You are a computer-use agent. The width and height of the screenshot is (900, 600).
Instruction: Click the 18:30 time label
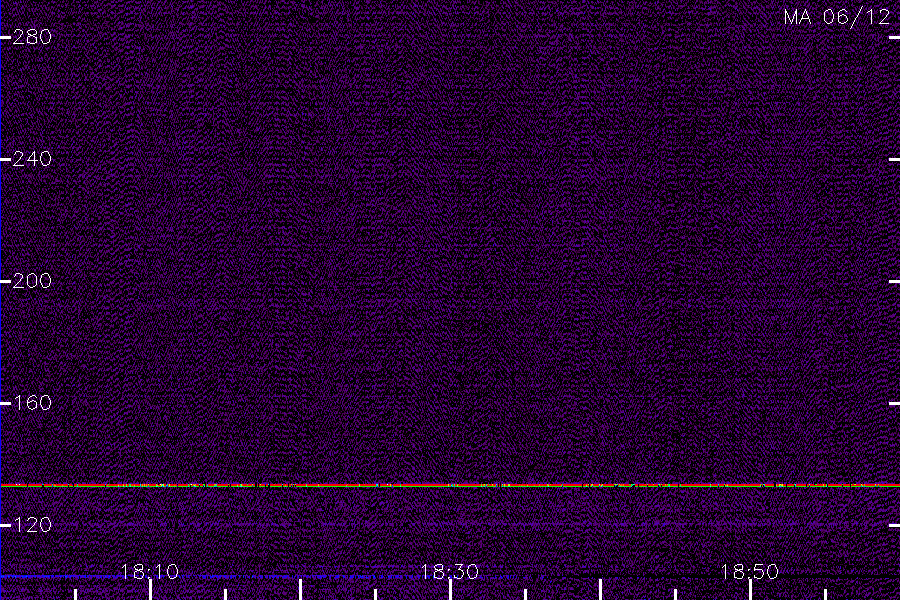click(x=449, y=572)
